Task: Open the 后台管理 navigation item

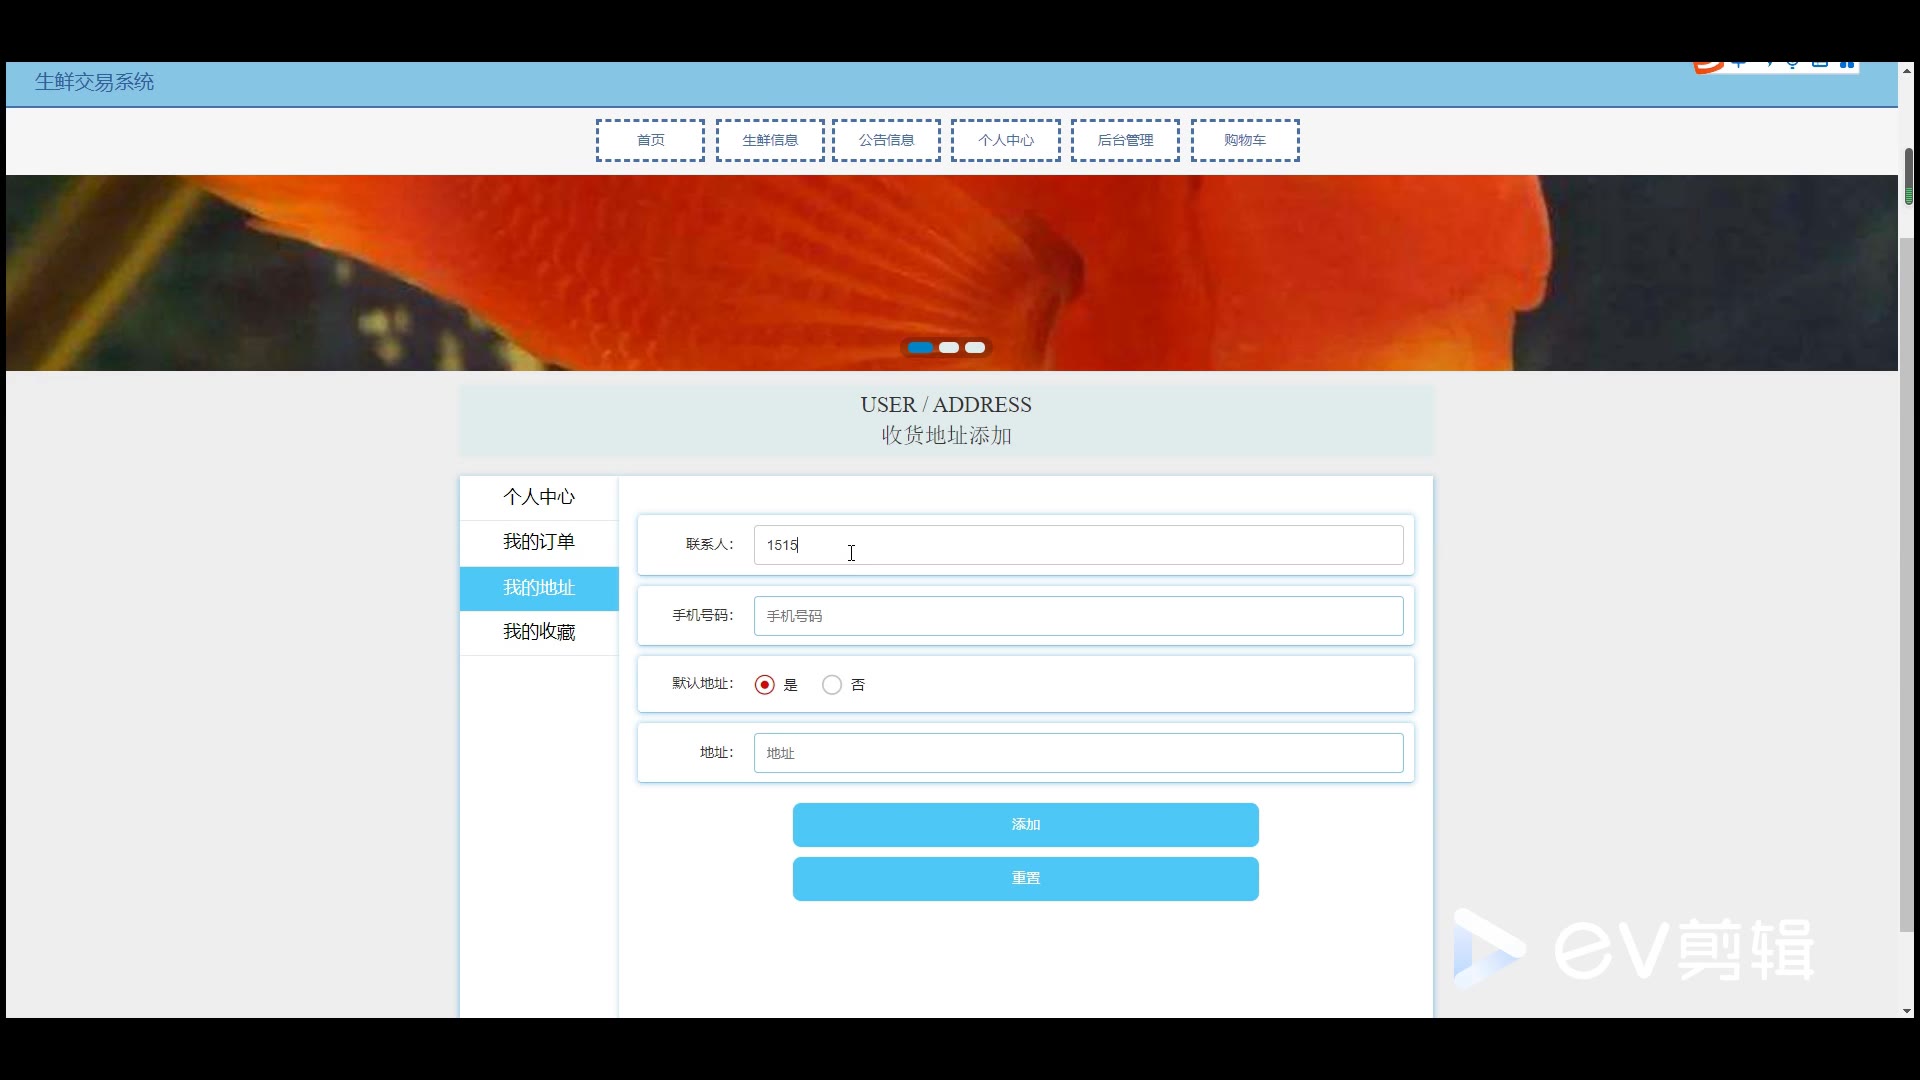Action: (1125, 140)
